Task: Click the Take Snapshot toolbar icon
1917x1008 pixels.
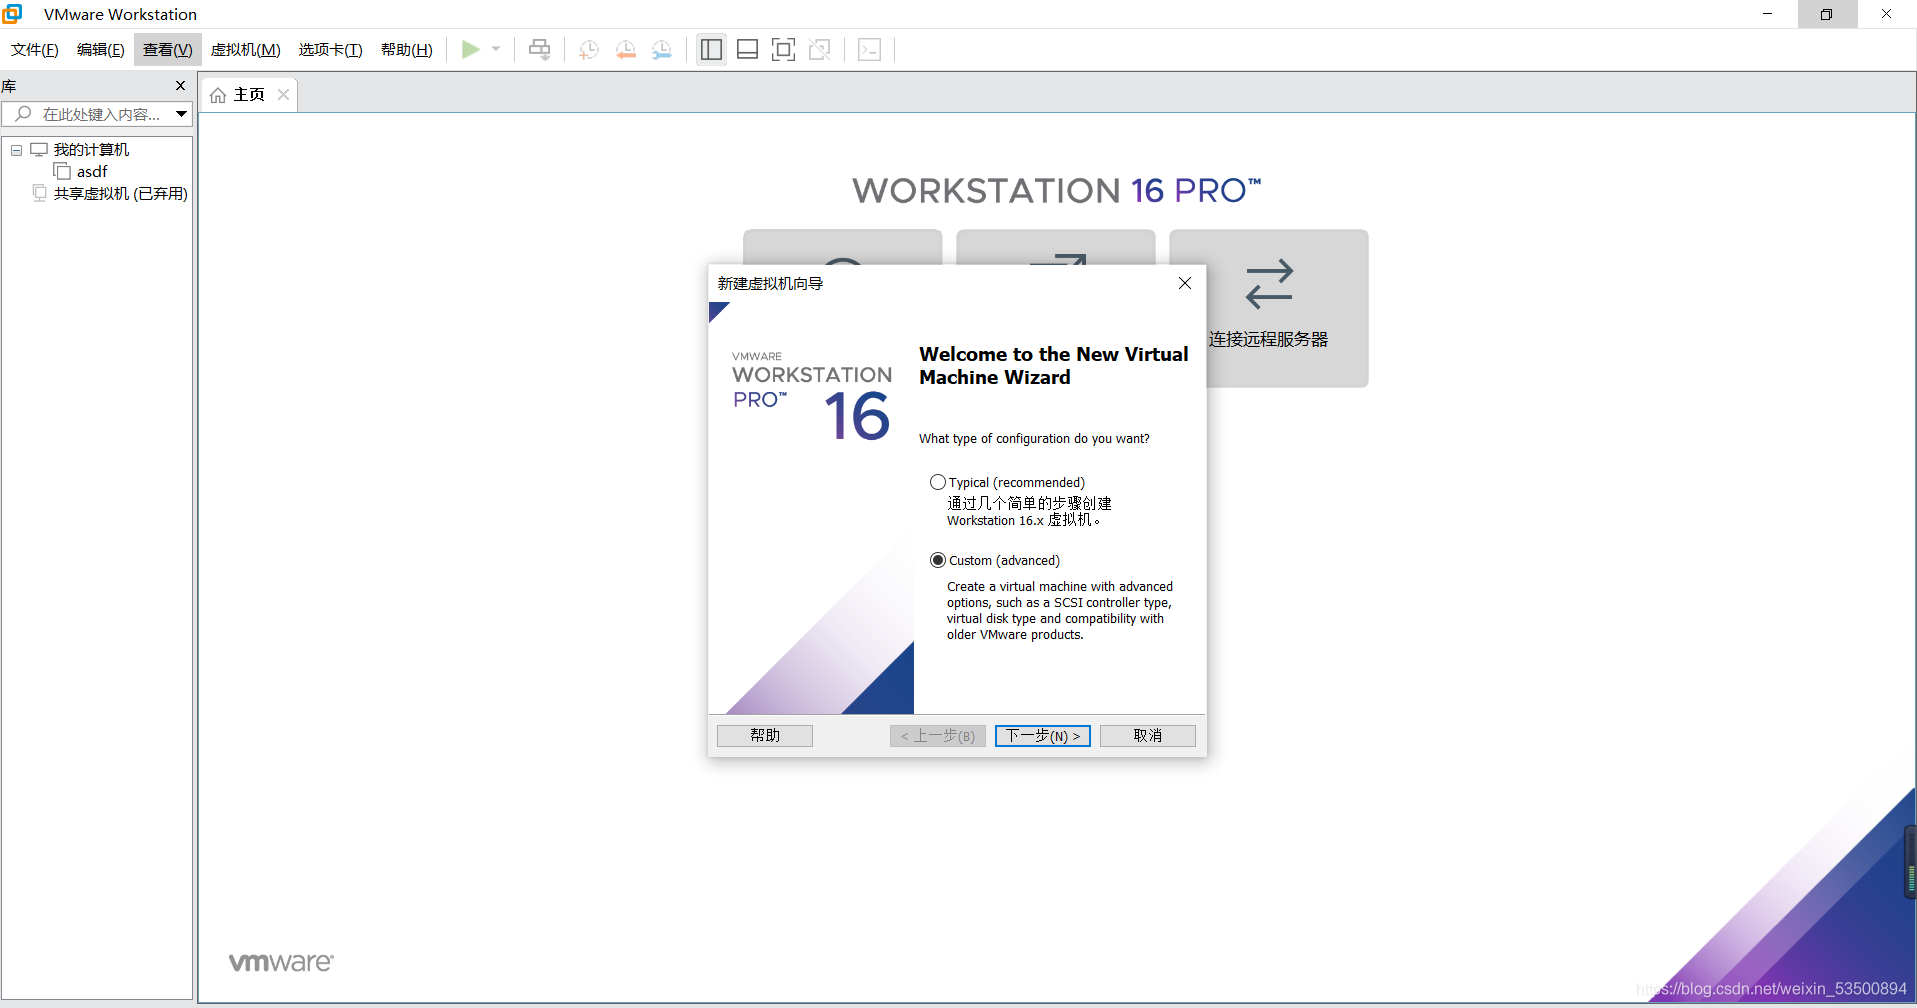Action: tap(589, 49)
